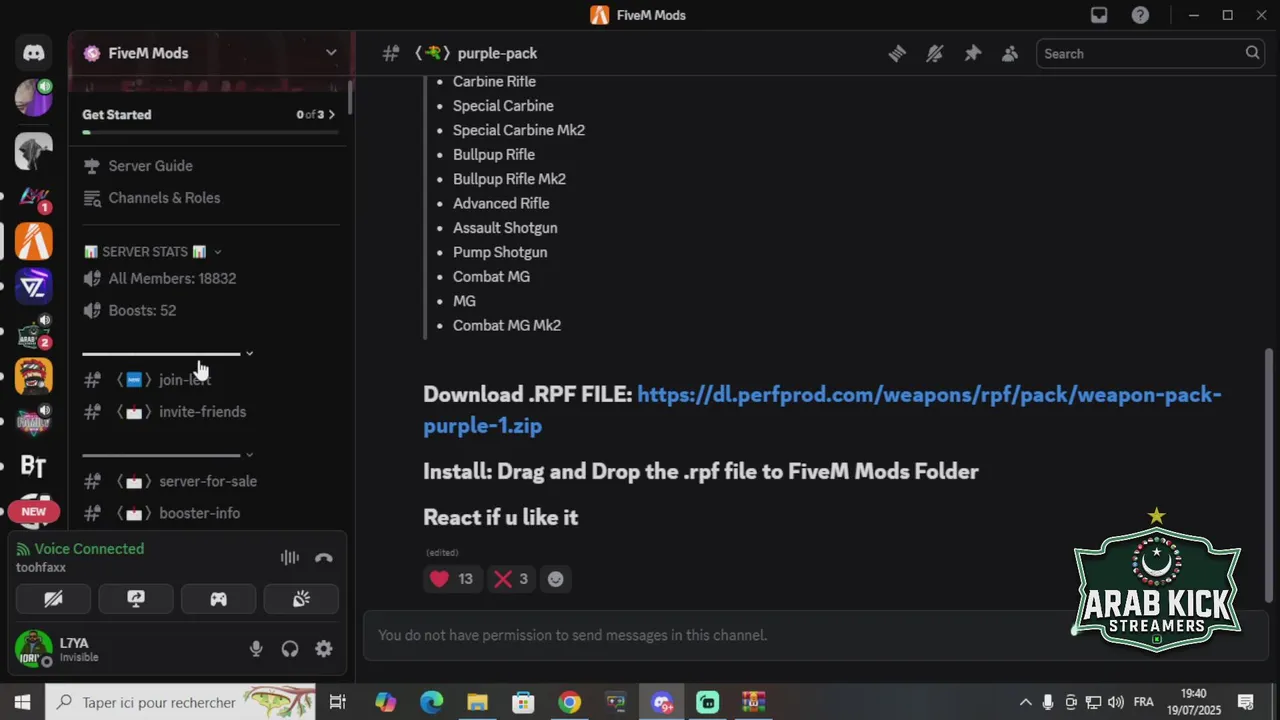
Task: Open Microsoft Store from taskbar
Action: click(x=523, y=702)
